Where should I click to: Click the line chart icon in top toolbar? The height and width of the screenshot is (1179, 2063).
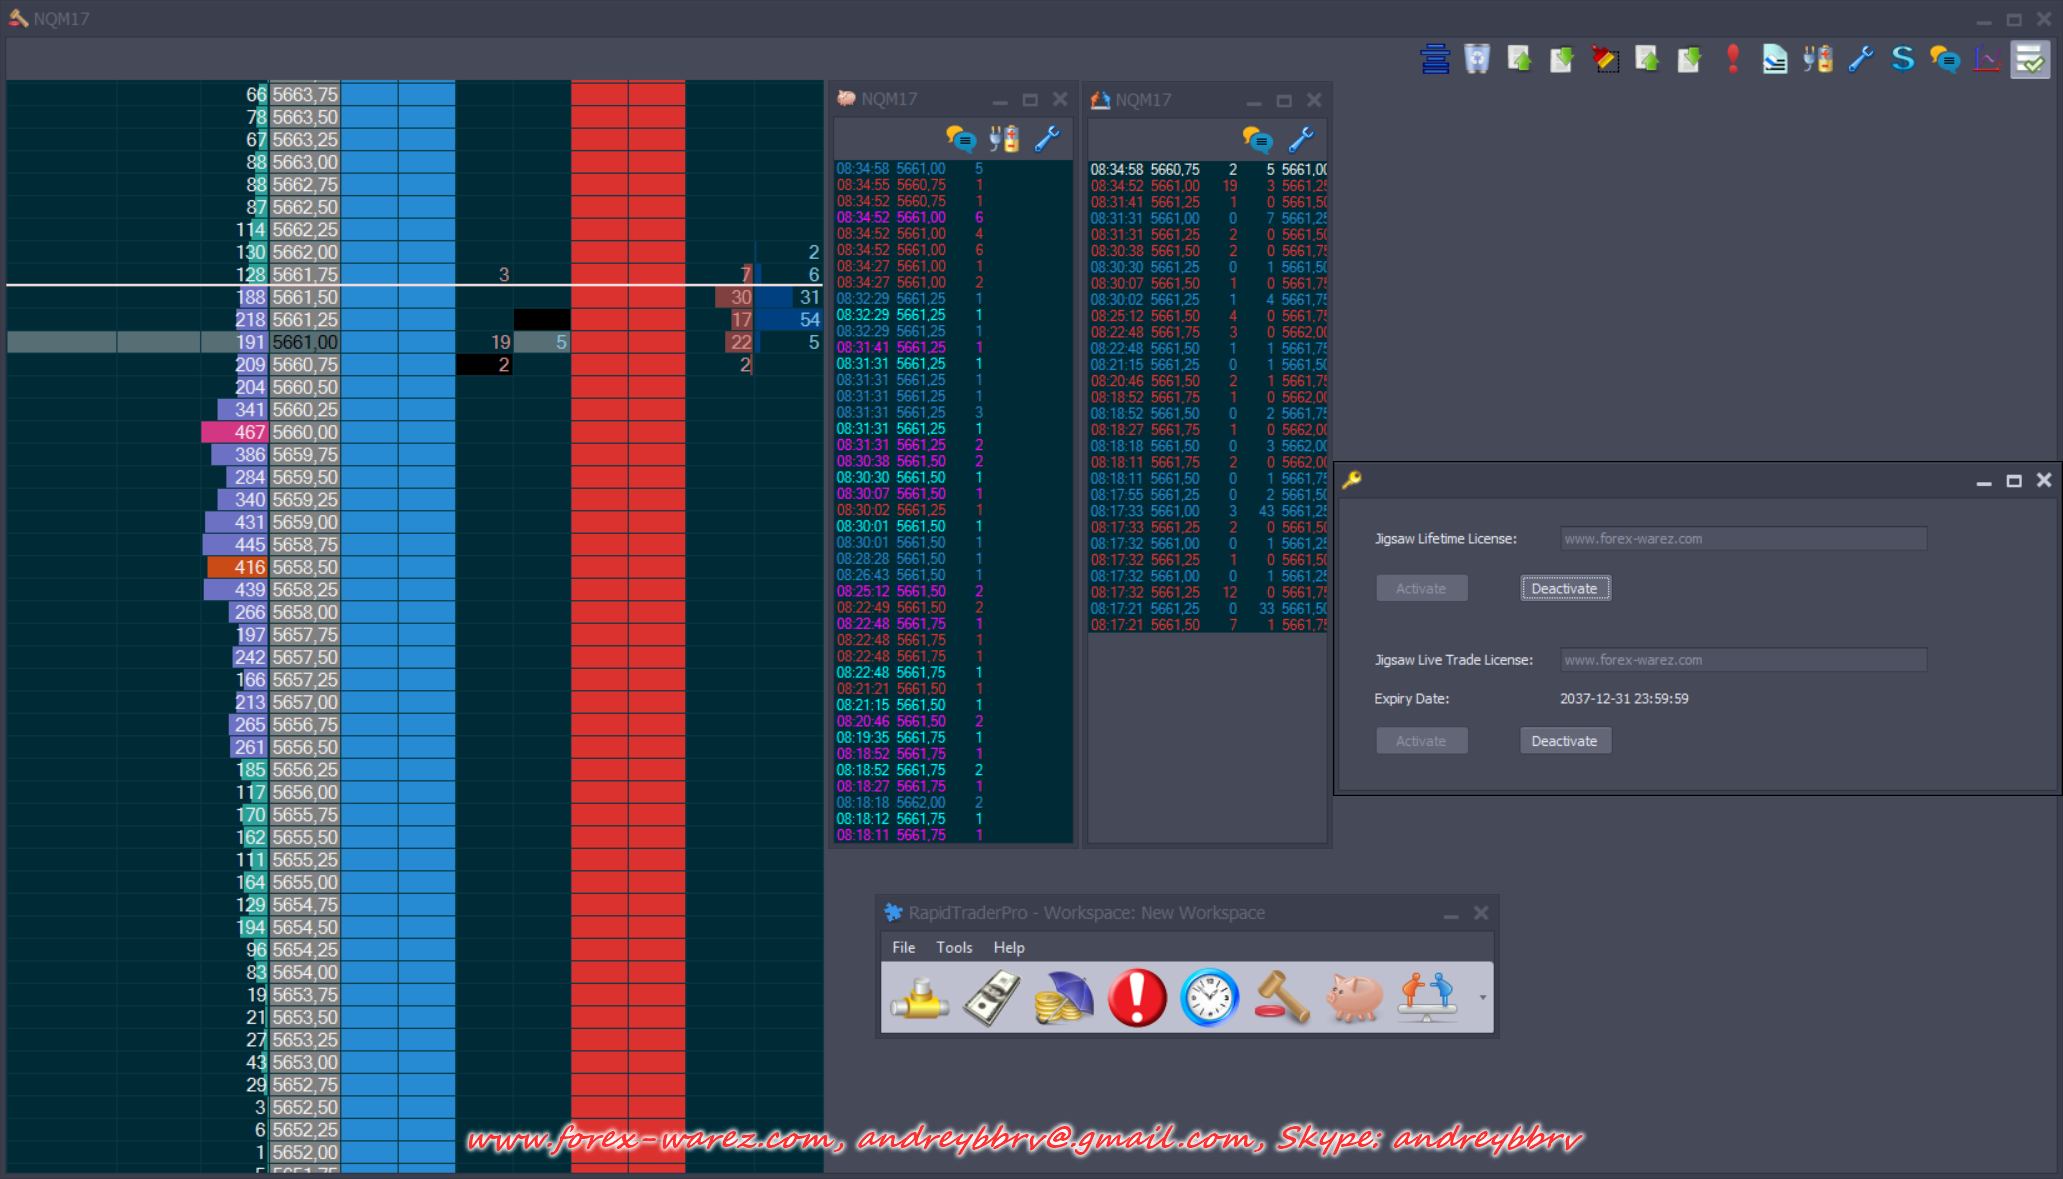tap(1987, 59)
